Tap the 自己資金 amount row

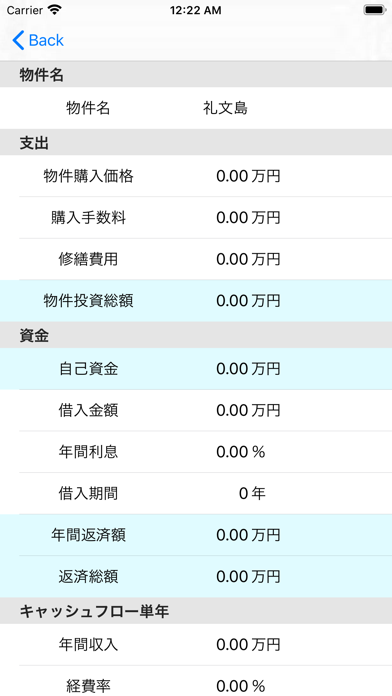tap(196, 369)
